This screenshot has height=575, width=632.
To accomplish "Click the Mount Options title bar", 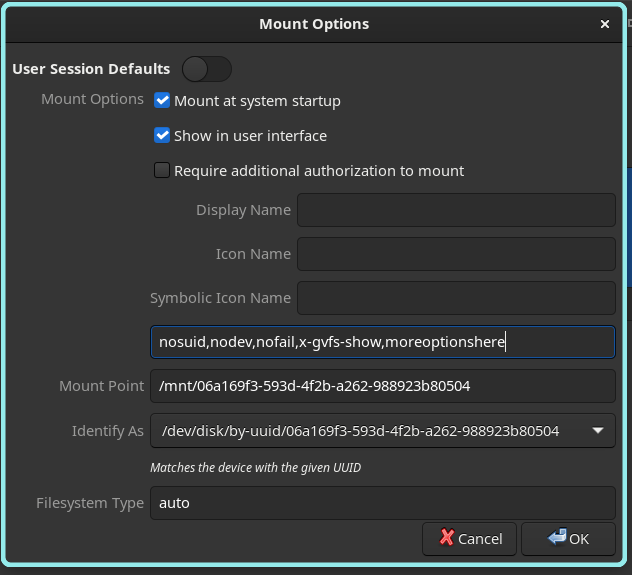I will (x=314, y=24).
